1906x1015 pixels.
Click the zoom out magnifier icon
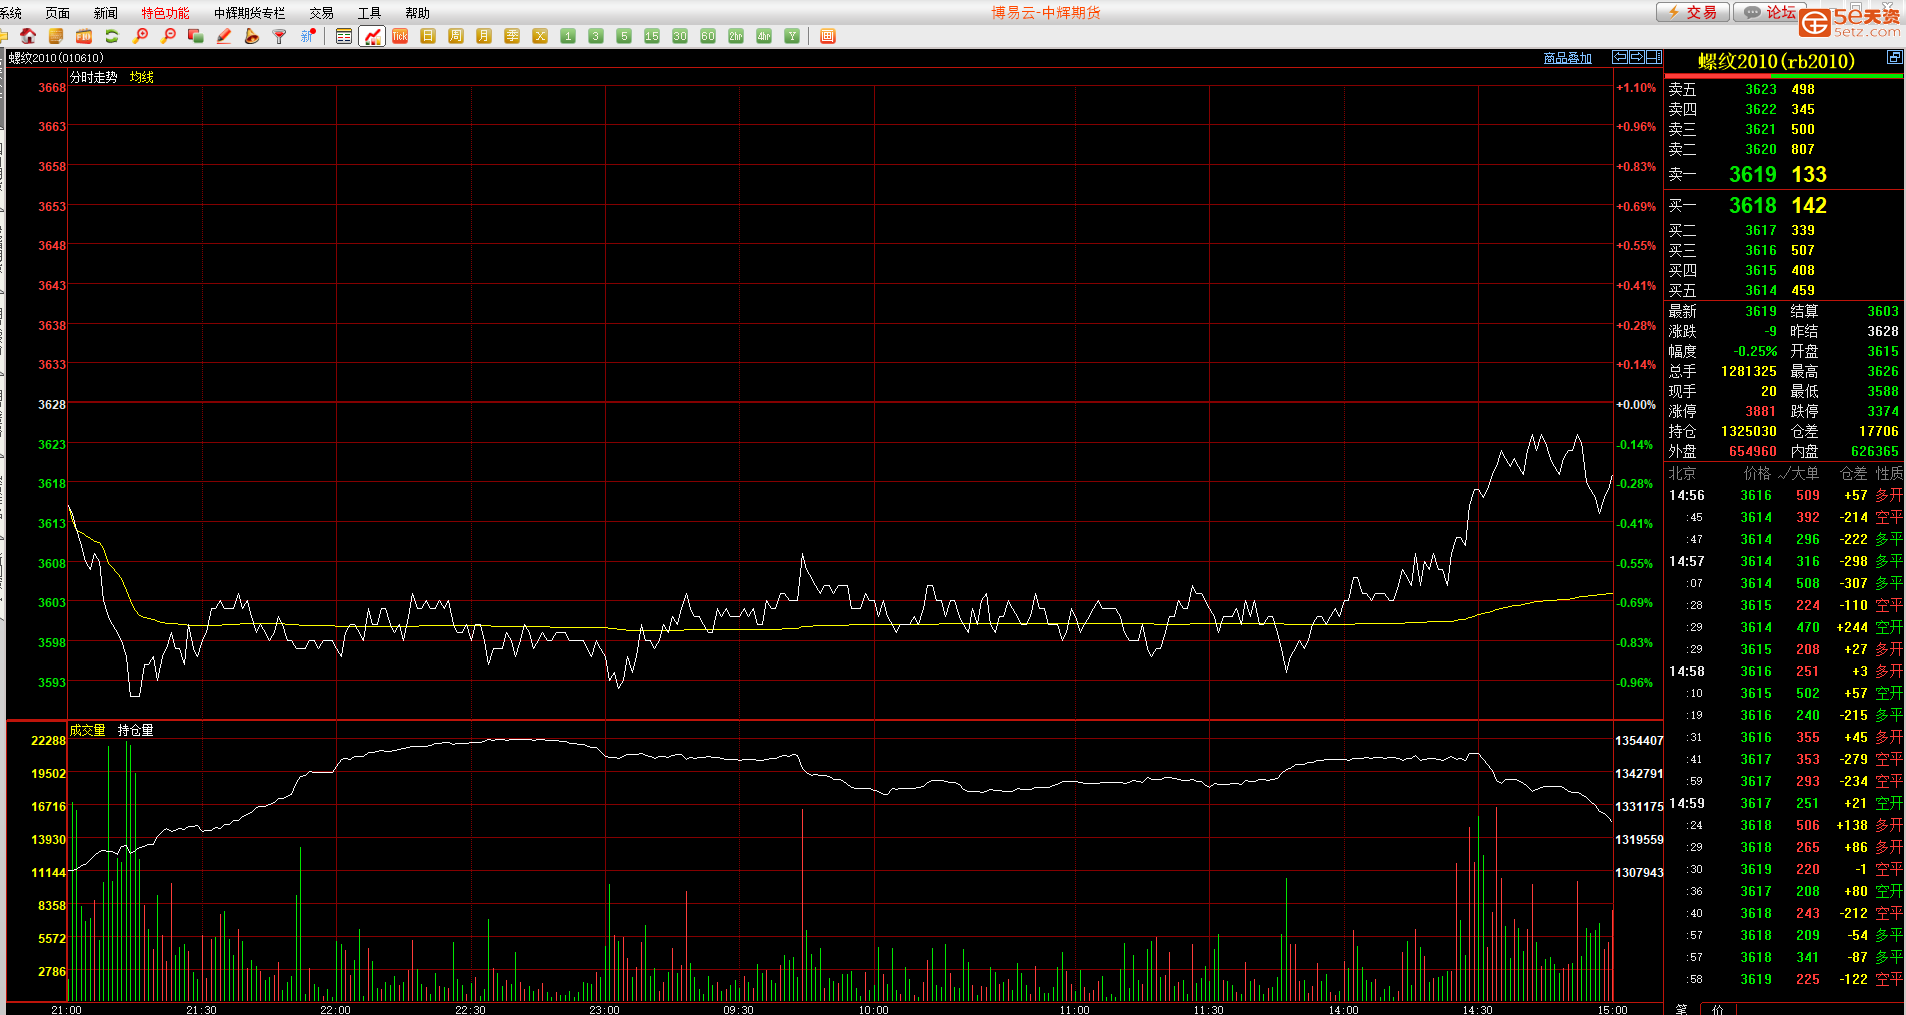(x=168, y=36)
